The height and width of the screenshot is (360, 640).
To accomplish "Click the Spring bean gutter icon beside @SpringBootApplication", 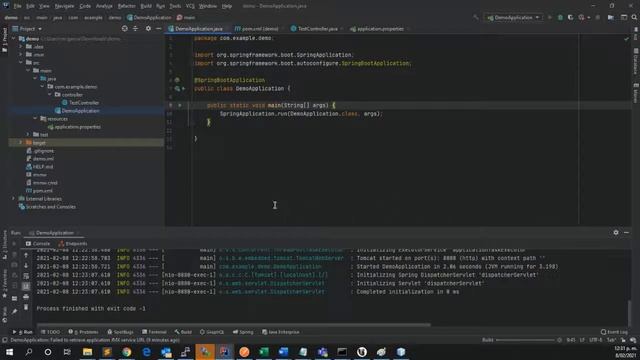I will coord(177,80).
